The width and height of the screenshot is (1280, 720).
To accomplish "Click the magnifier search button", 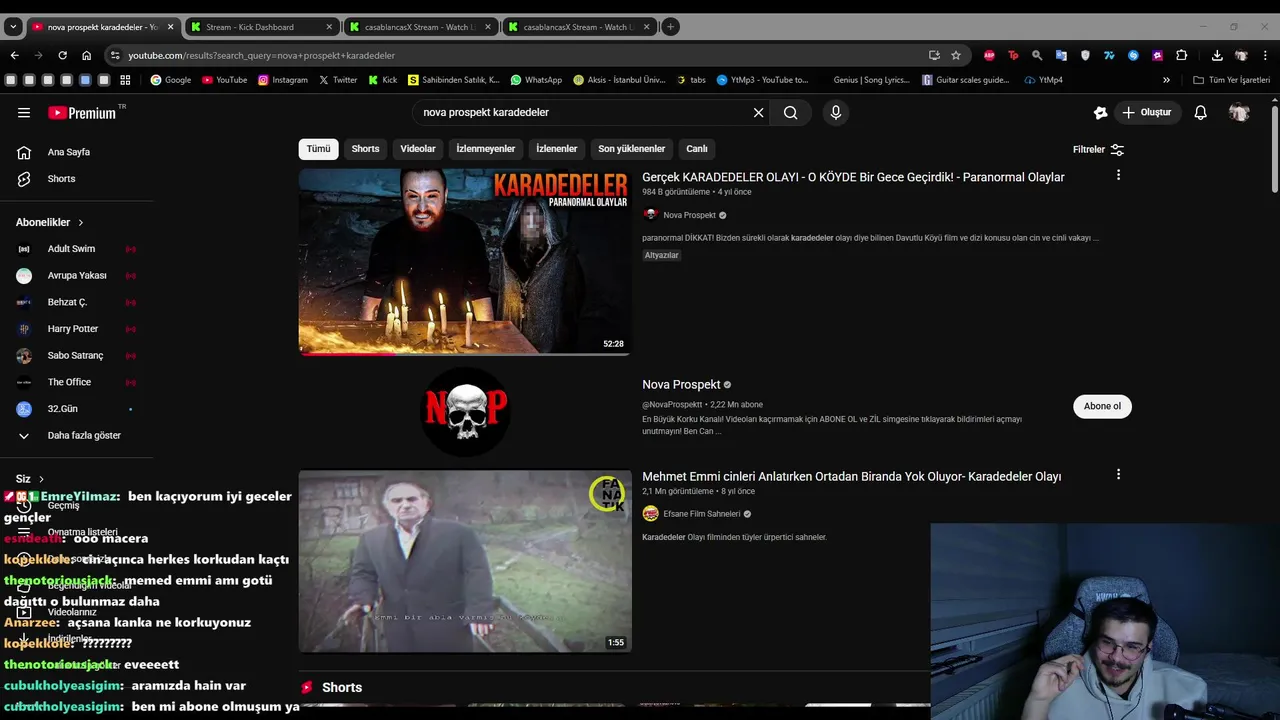I will click(x=791, y=113).
